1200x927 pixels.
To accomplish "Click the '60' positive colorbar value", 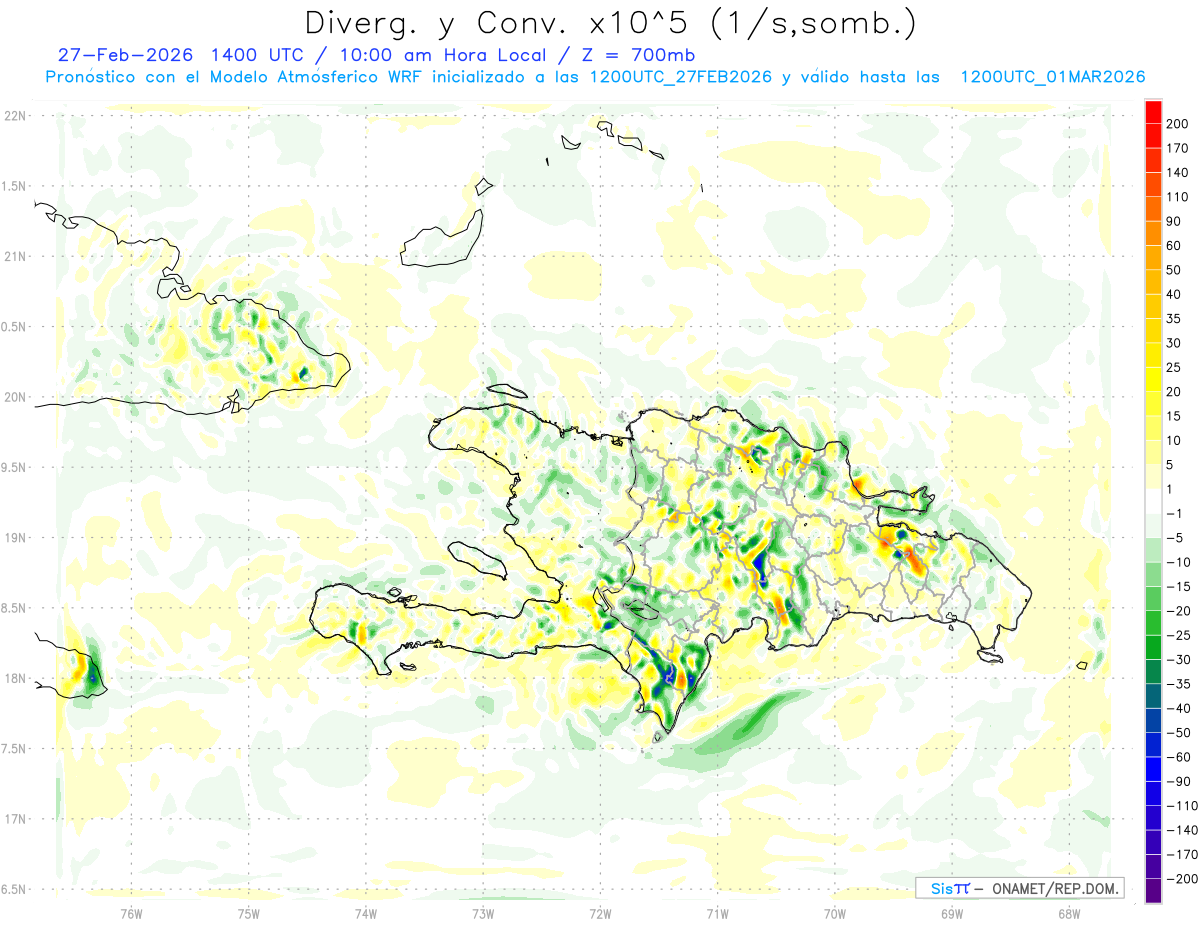I will pyautogui.click(x=1175, y=246).
